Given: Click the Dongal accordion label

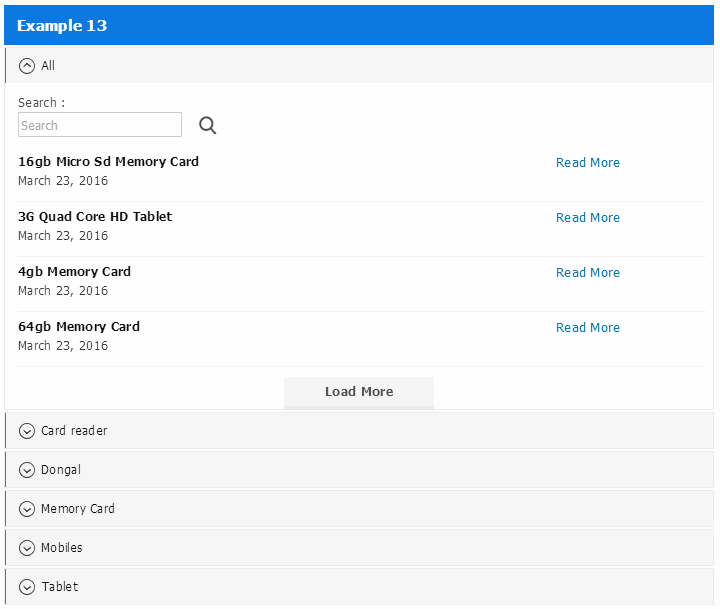Looking at the screenshot, I should coord(61,470).
